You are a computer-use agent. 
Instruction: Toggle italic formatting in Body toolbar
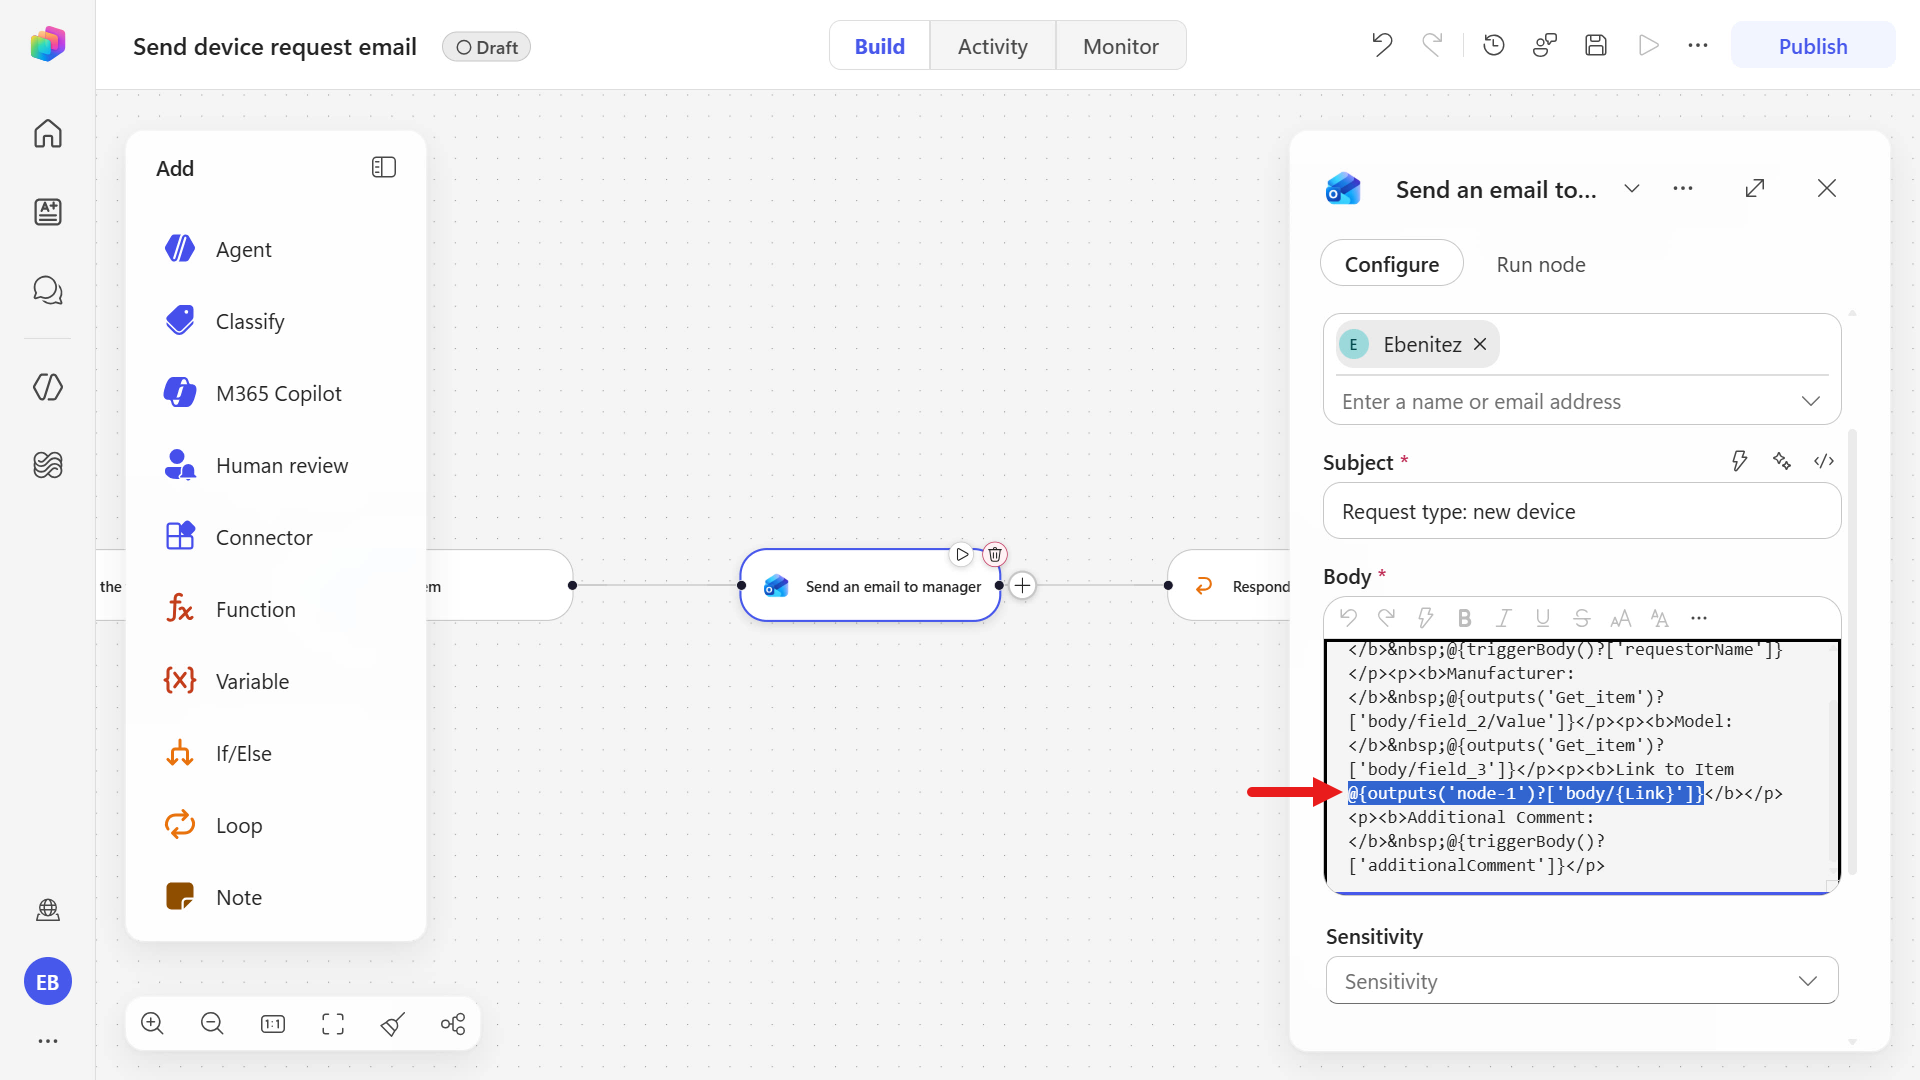coord(1503,618)
